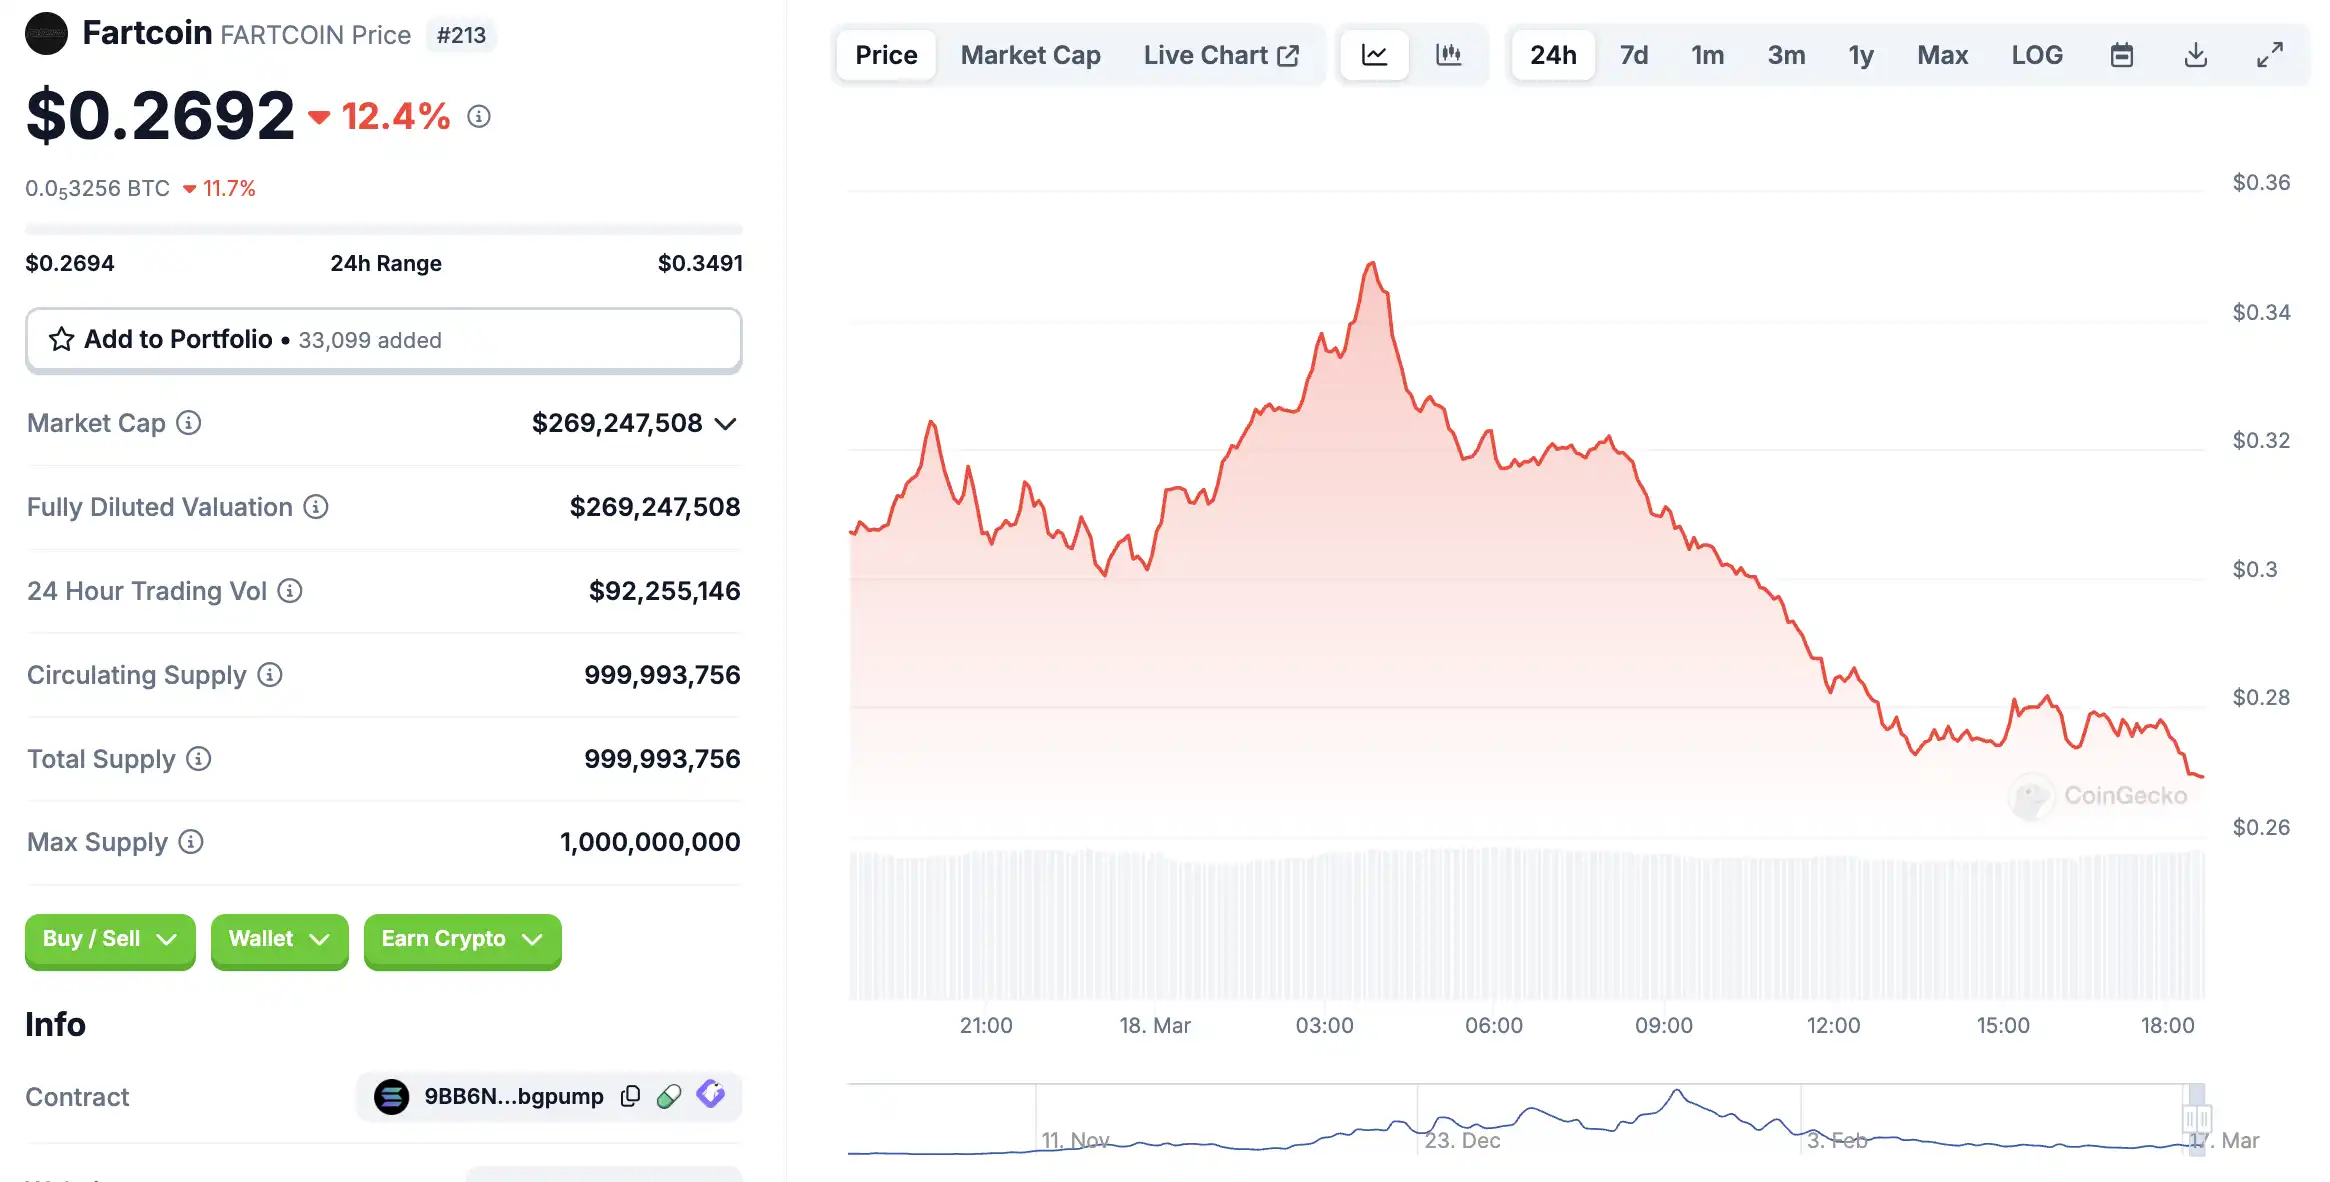The height and width of the screenshot is (1182, 2330).
Task: Open the Live Chart tab
Action: pyautogui.click(x=1221, y=55)
